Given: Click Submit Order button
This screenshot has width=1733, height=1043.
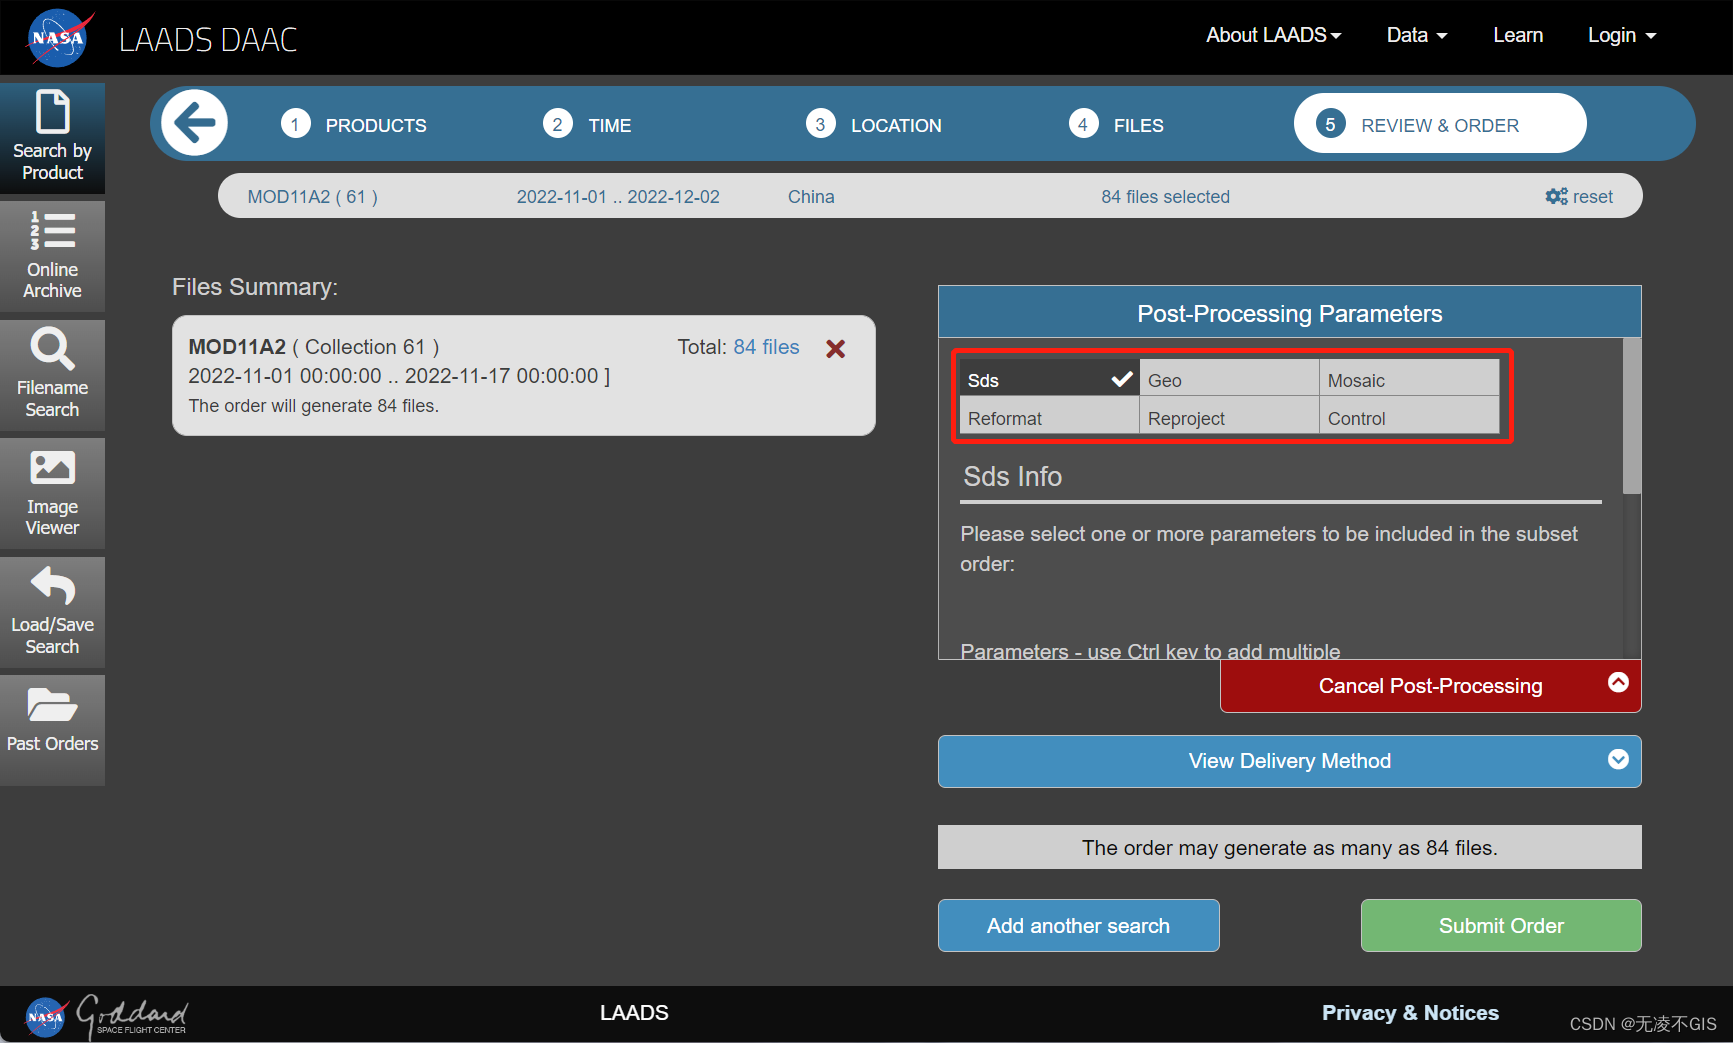Looking at the screenshot, I should tap(1500, 925).
